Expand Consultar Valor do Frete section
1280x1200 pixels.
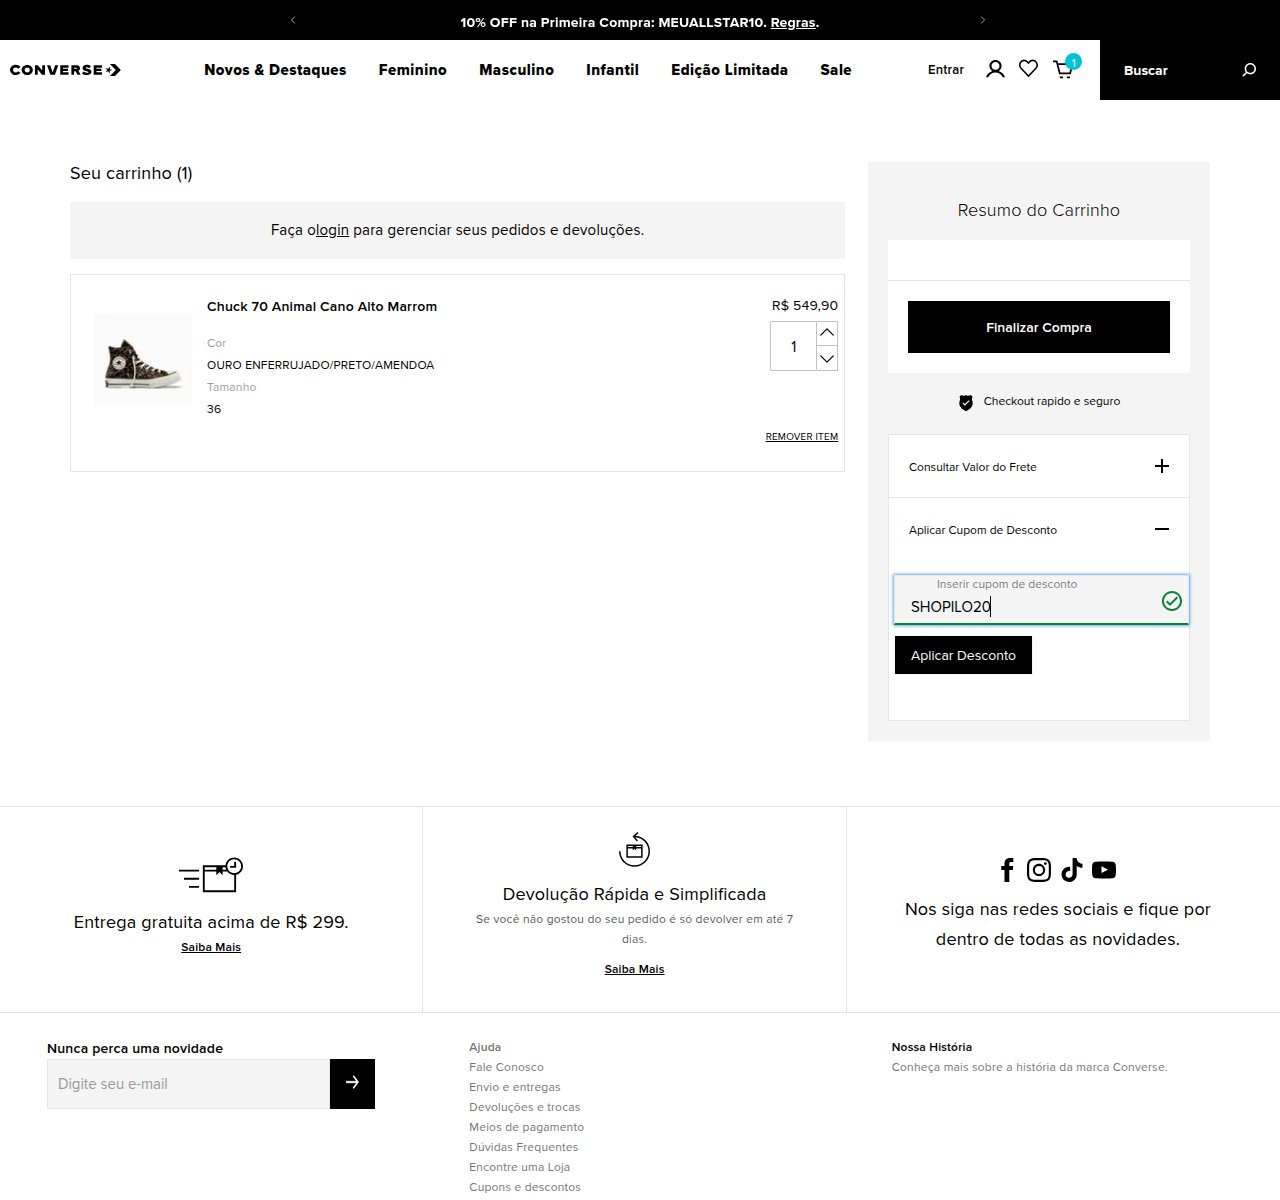(x=1039, y=467)
